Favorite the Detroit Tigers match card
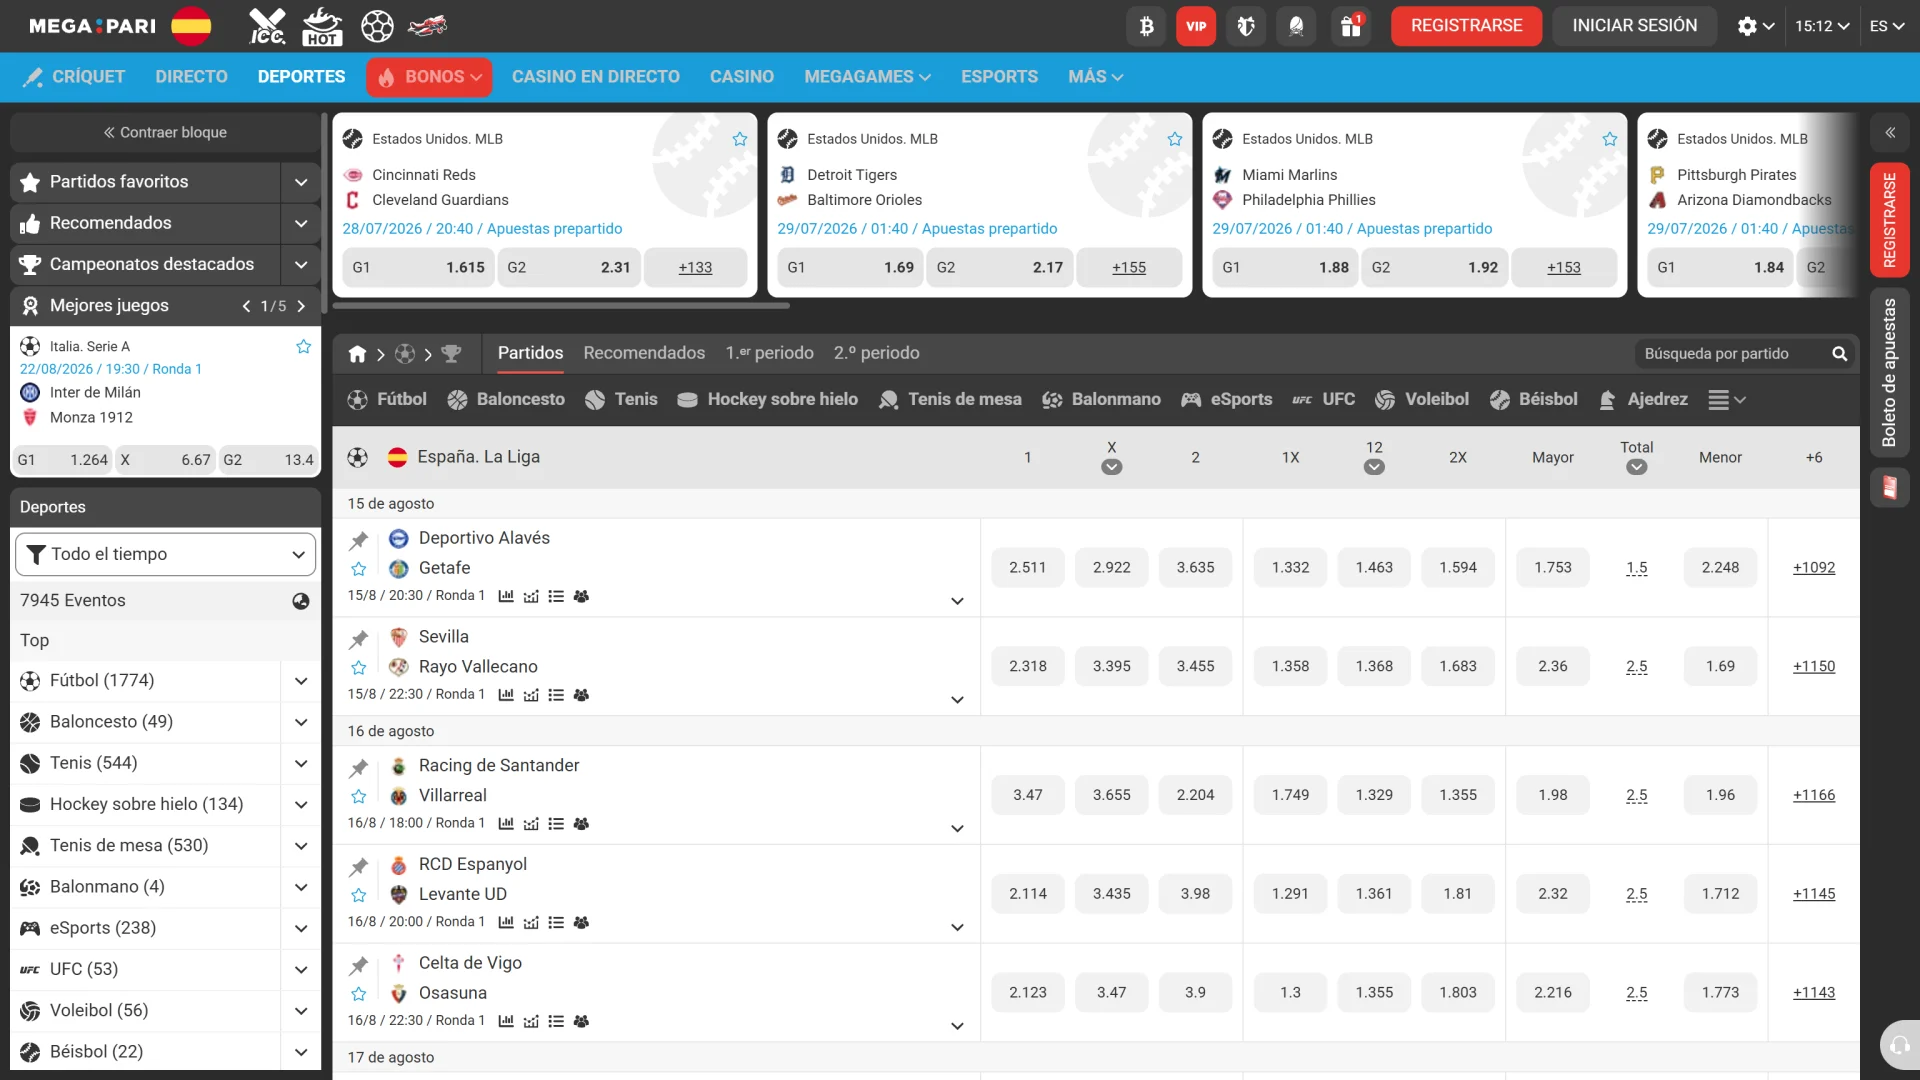The width and height of the screenshot is (1920, 1080). (1175, 139)
